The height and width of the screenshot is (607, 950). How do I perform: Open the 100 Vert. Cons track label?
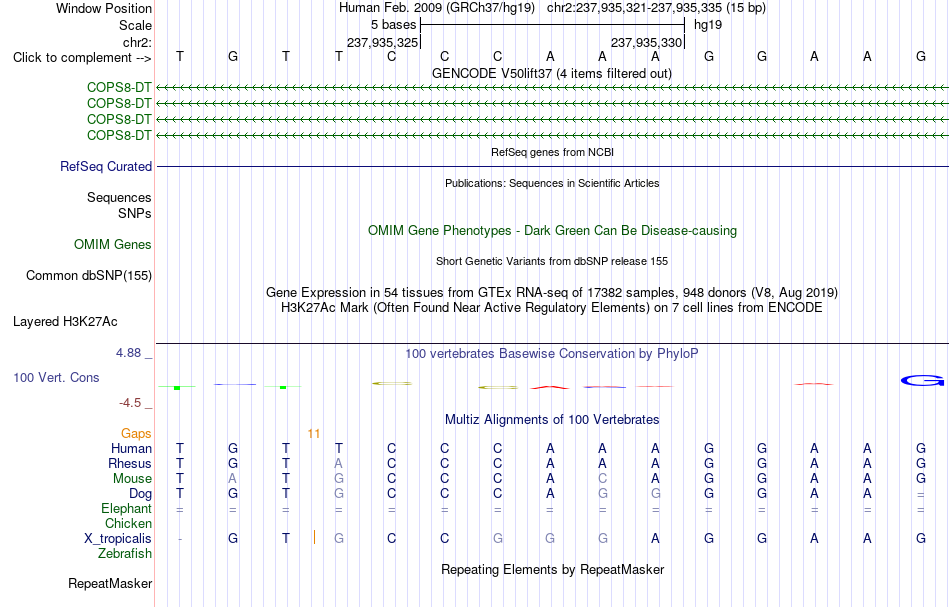[x=56, y=377]
